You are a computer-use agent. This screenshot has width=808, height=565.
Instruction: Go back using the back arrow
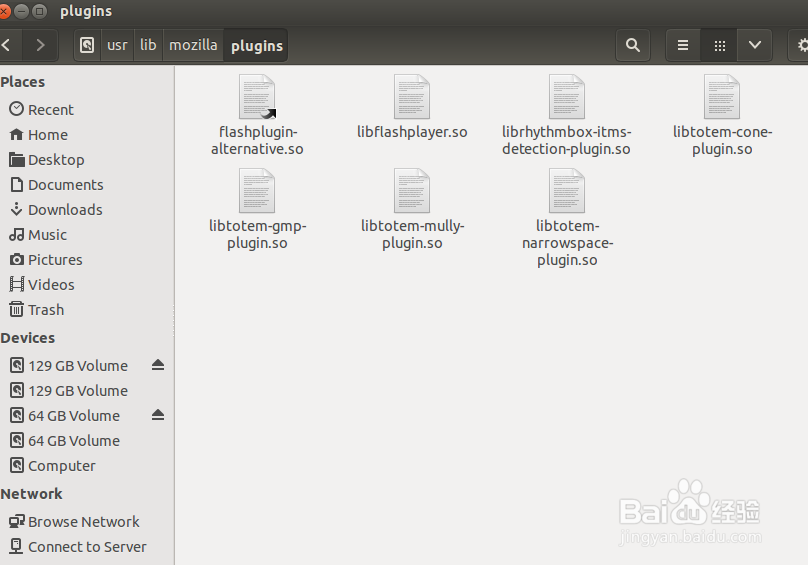7,45
